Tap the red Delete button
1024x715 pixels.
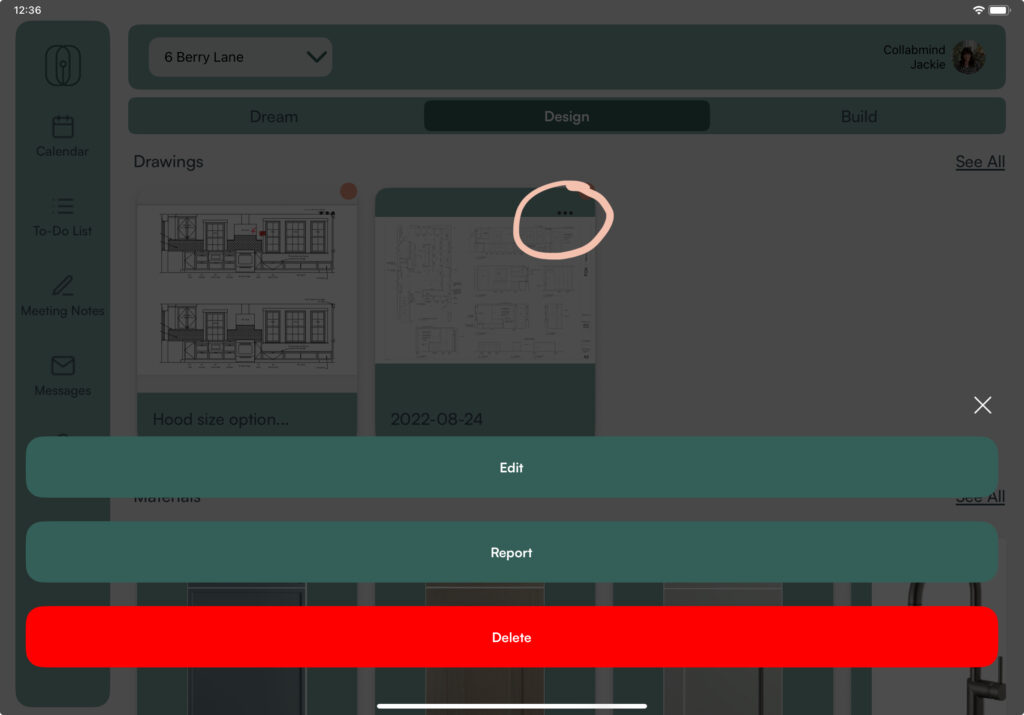point(511,637)
